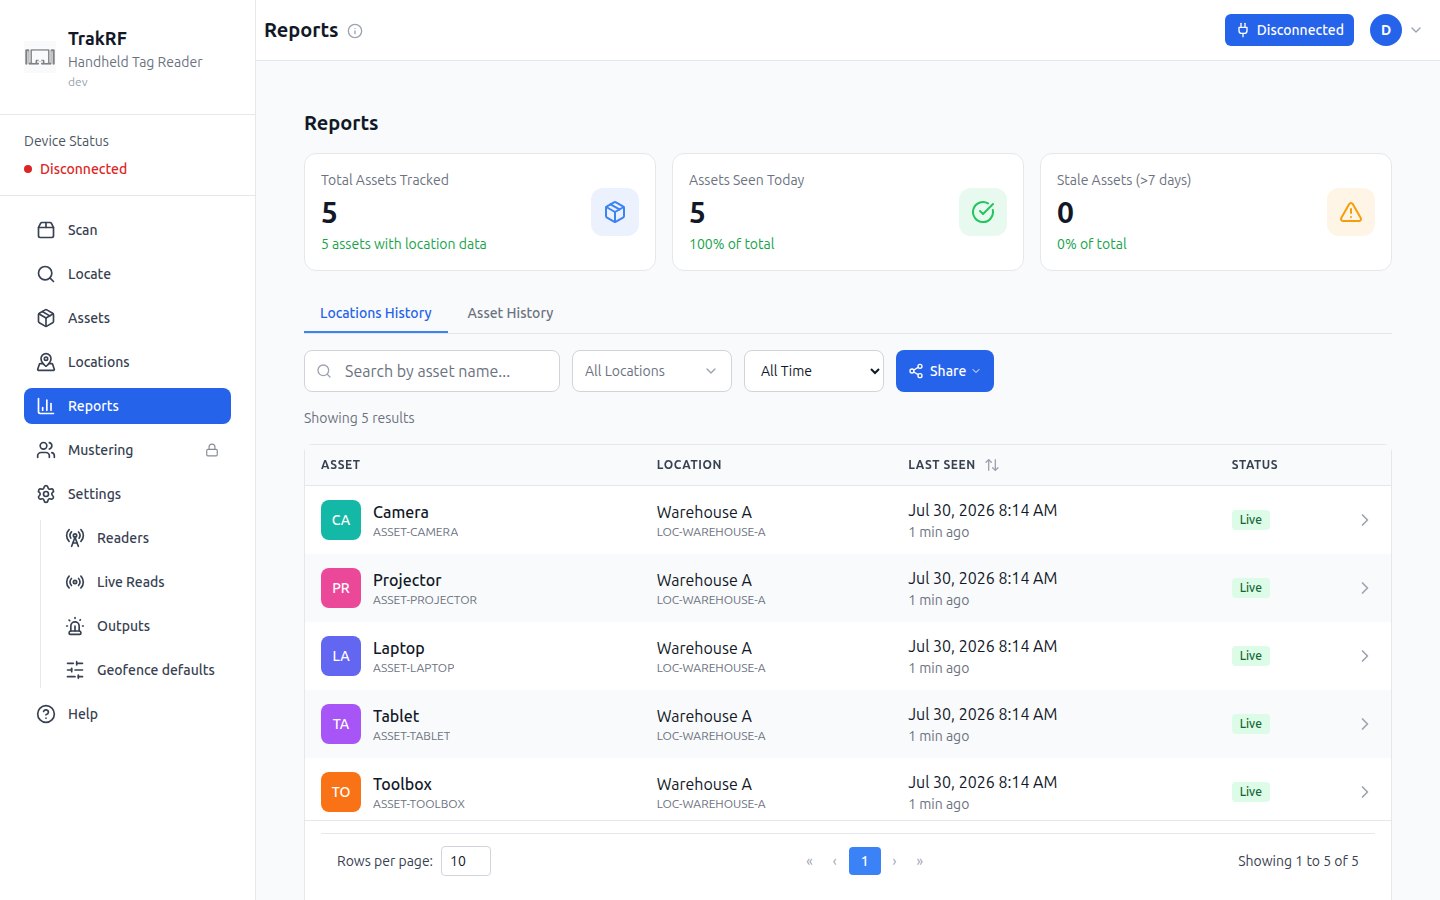Switch to Locations History tab
Screen dimensions: 1440x900
coord(376,313)
